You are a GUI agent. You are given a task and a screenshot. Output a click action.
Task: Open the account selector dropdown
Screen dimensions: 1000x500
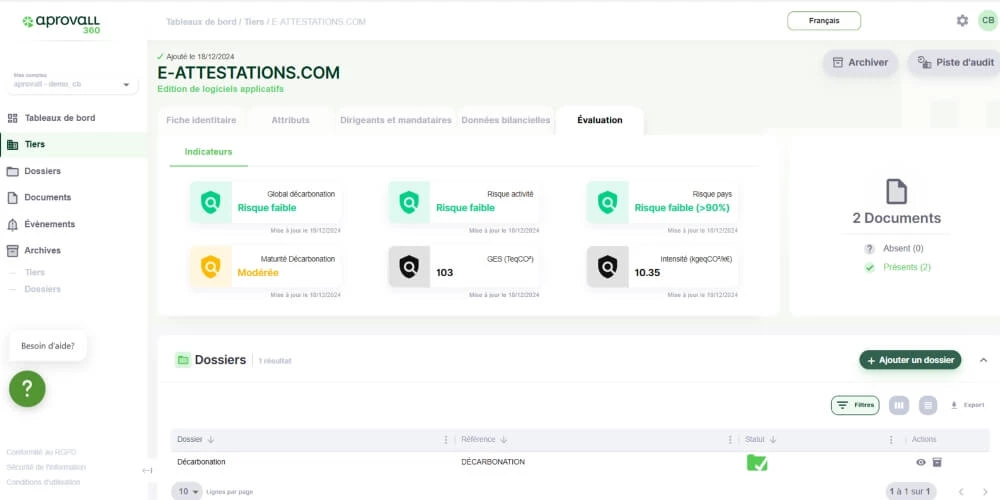73,85
